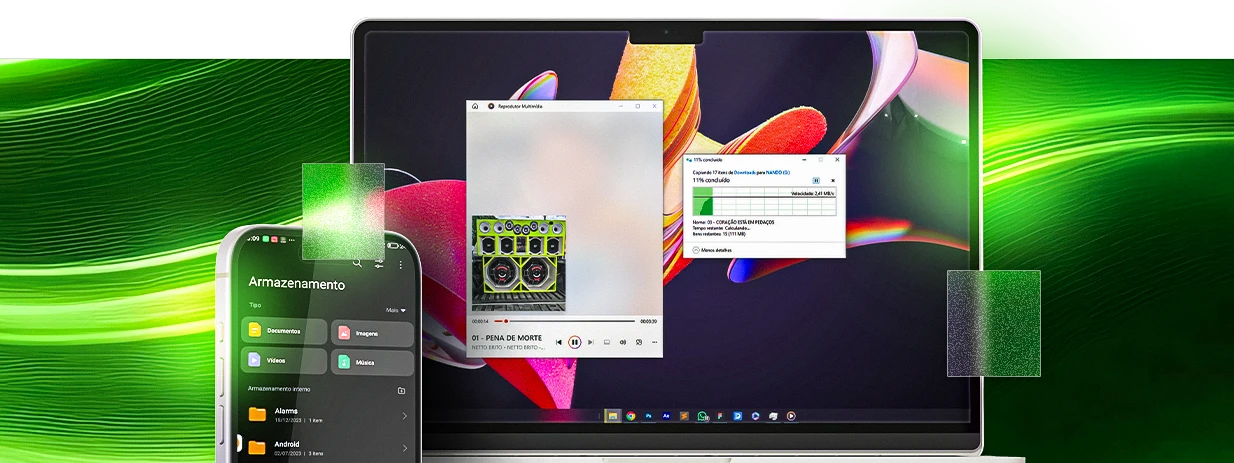
Task: Cancel the file copy with the X
Action: pos(832,180)
